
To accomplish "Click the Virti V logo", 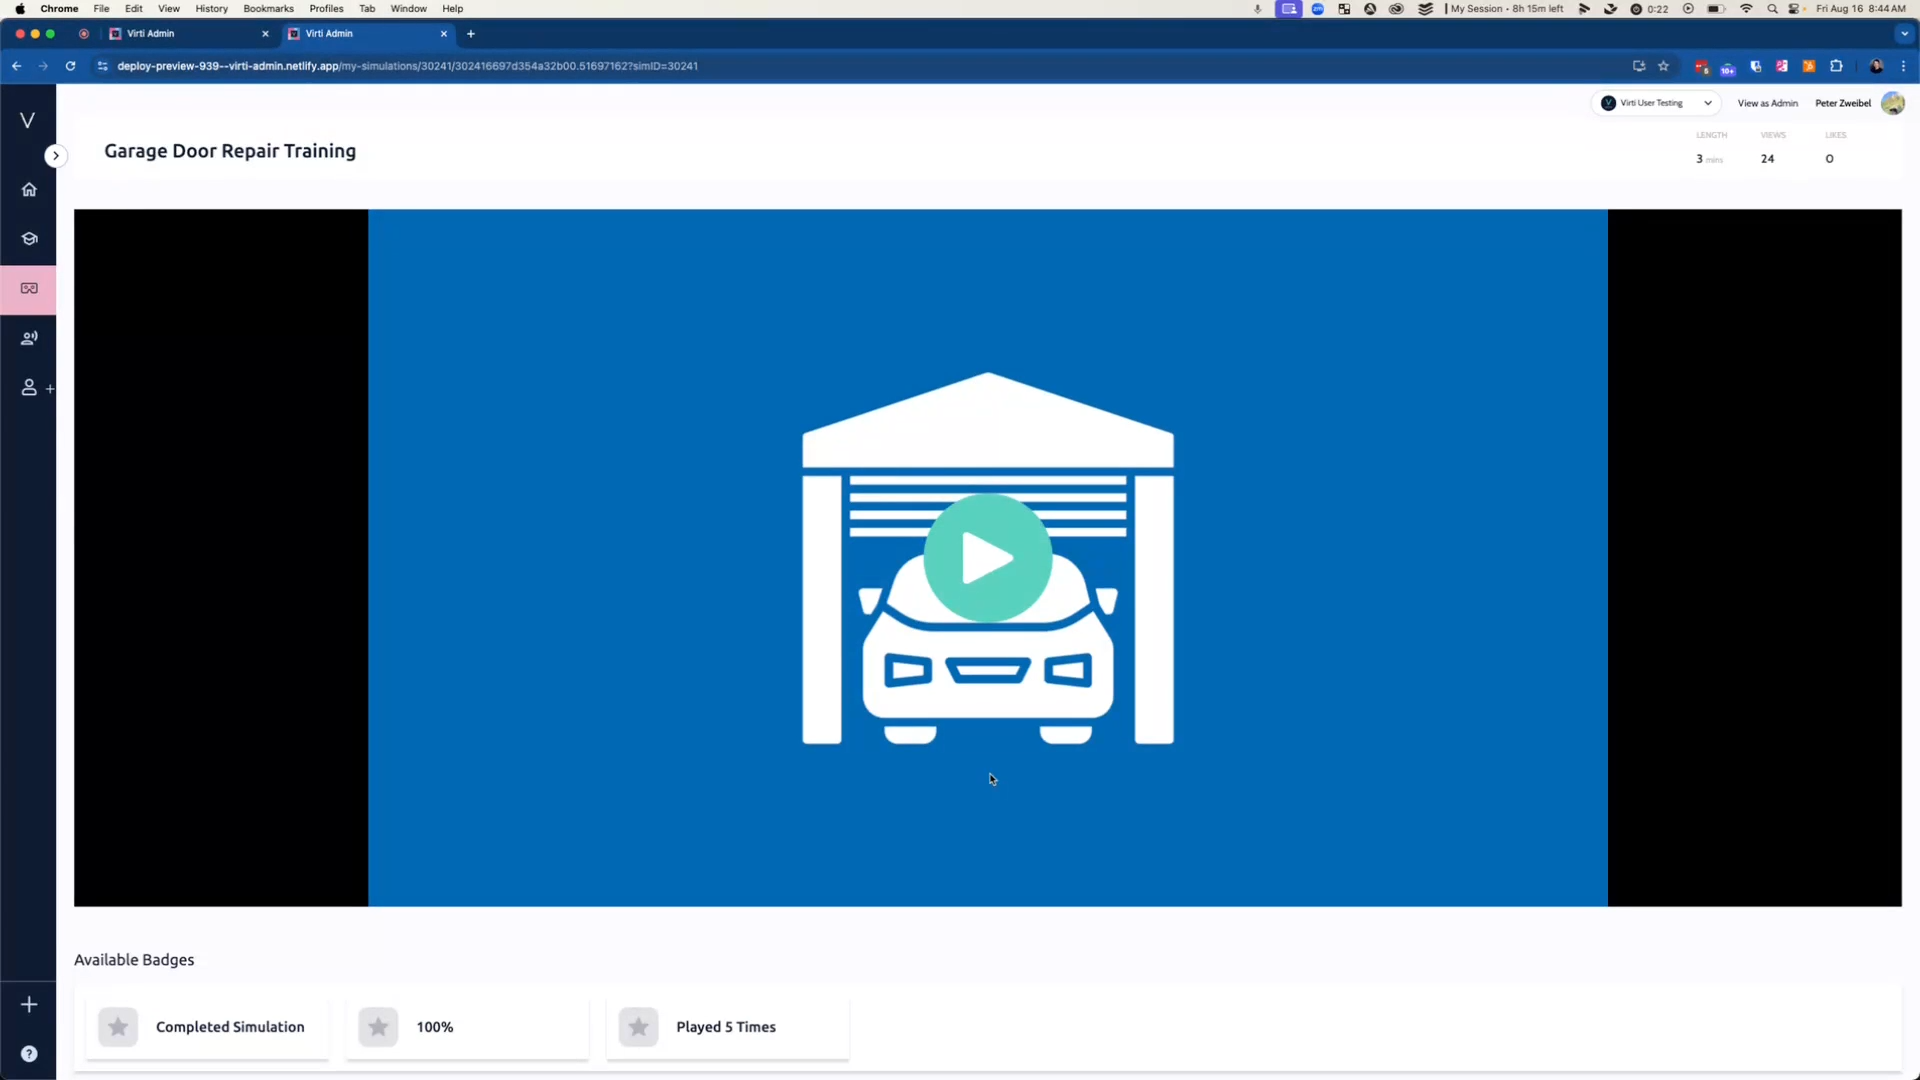I will tap(28, 121).
